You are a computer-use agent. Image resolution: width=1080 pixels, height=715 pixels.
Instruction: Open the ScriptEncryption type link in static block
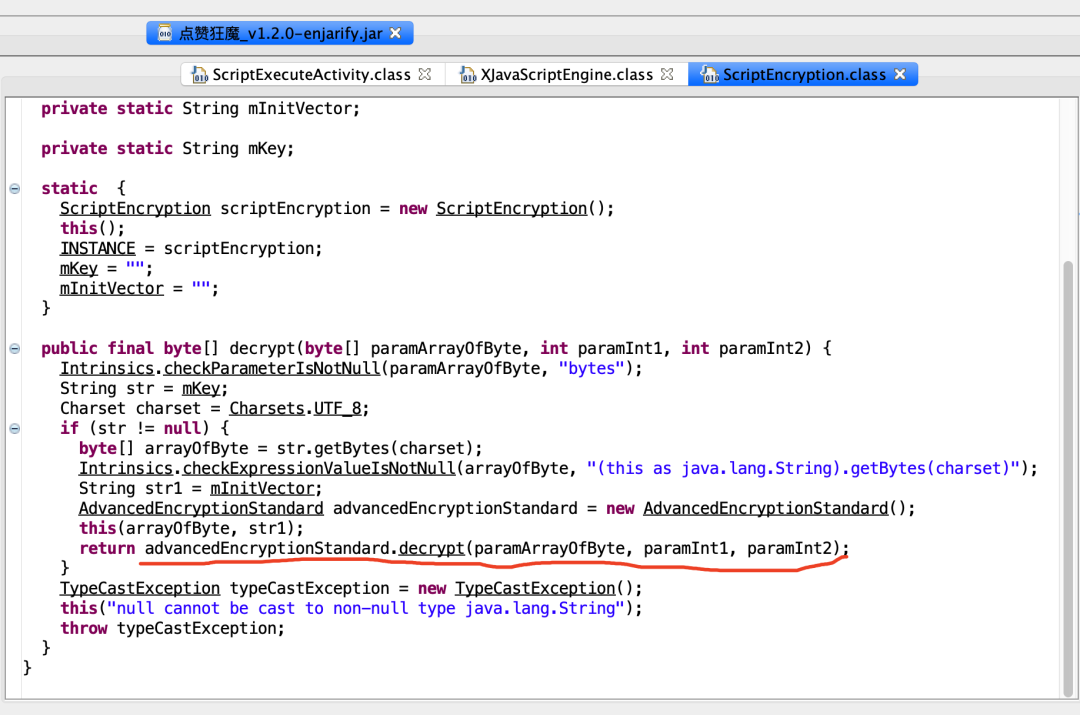tap(135, 208)
